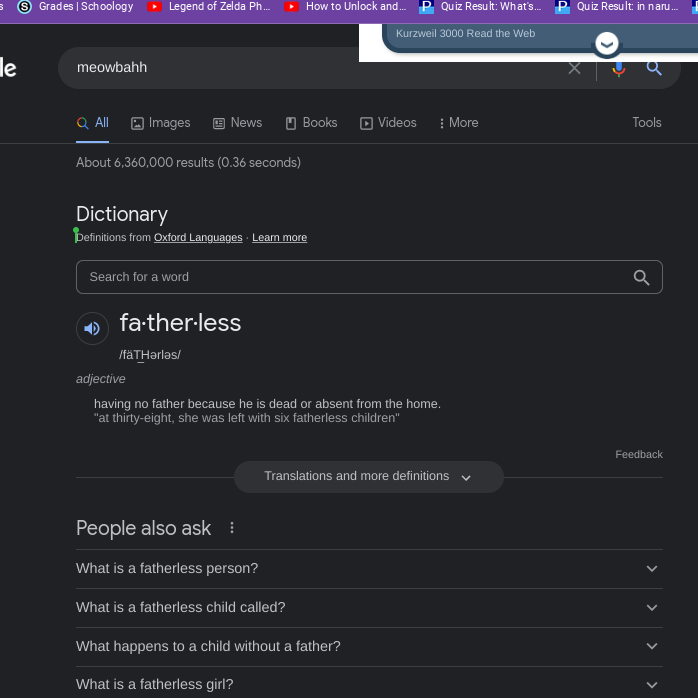Click the Learn more link
Viewport: 698px width, 698px height.
coord(279,238)
